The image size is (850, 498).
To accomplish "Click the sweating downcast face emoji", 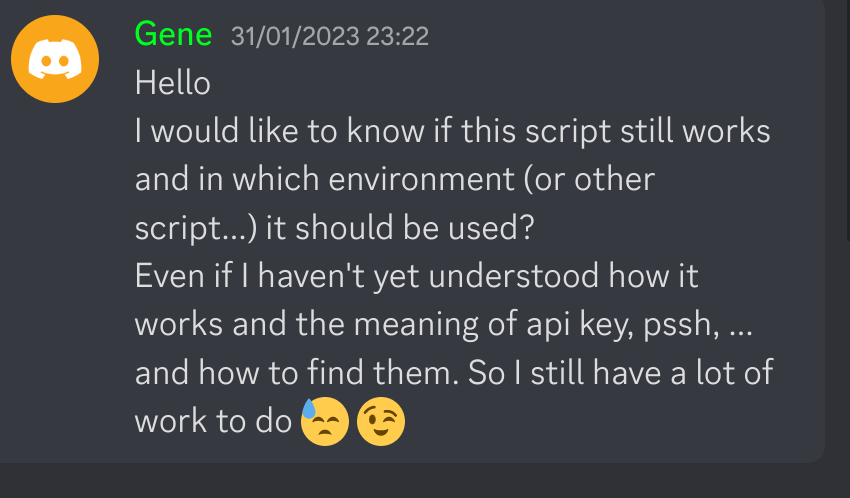I will 323,422.
